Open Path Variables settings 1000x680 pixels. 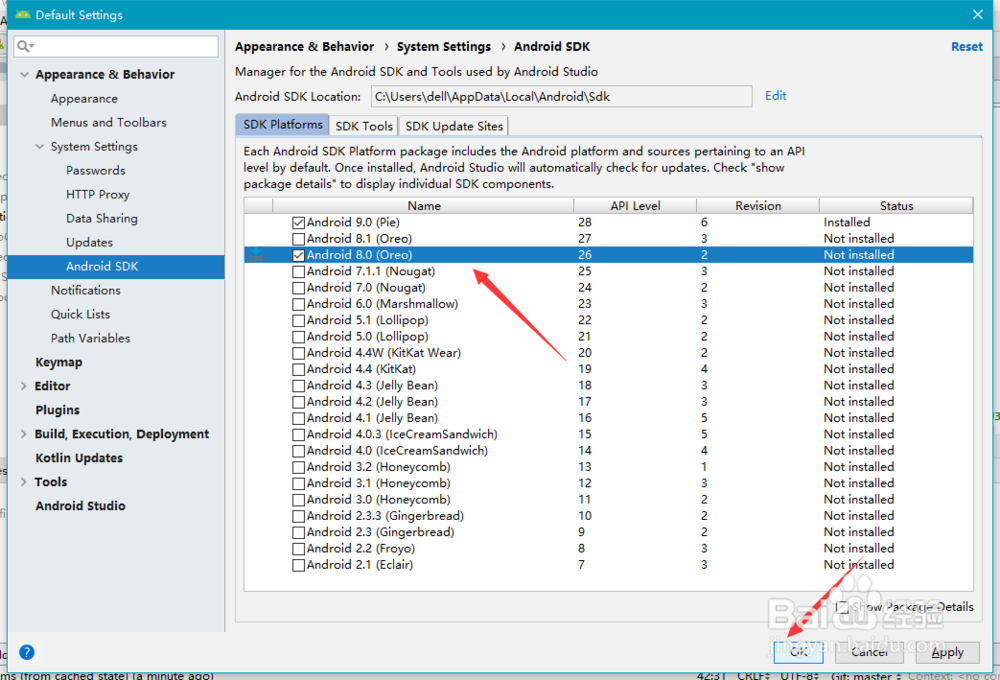tap(91, 338)
